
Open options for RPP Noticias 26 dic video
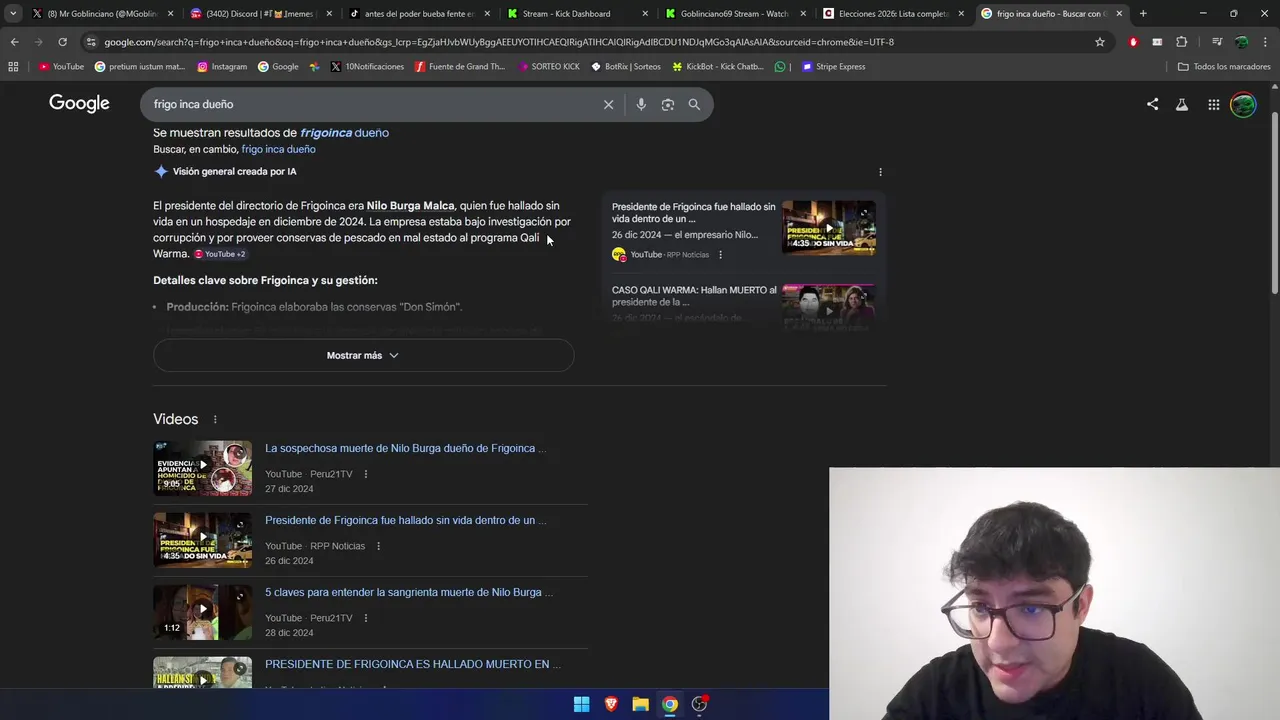coord(378,546)
